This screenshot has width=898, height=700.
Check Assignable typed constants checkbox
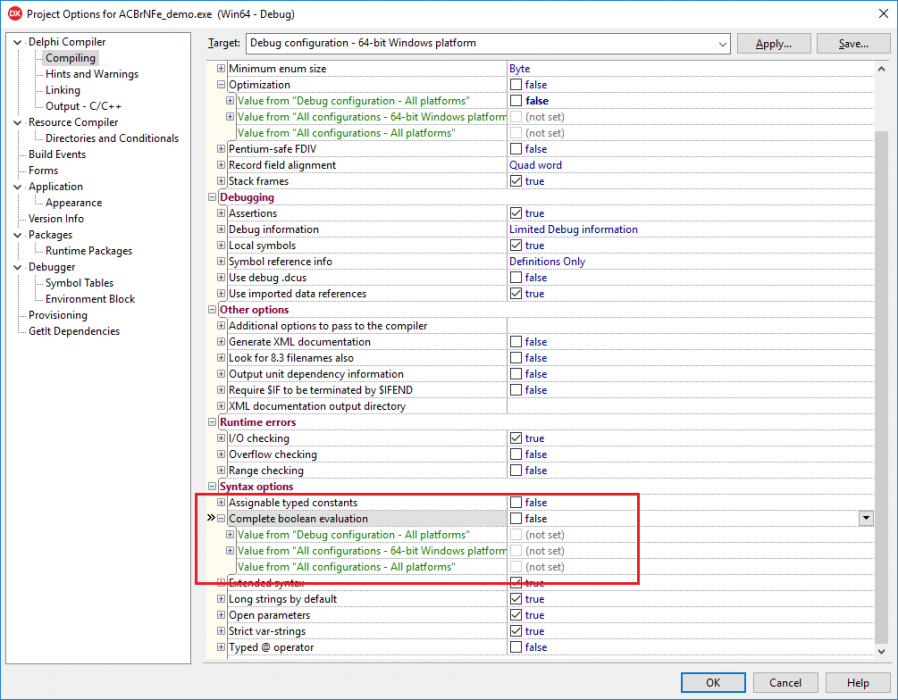point(515,502)
